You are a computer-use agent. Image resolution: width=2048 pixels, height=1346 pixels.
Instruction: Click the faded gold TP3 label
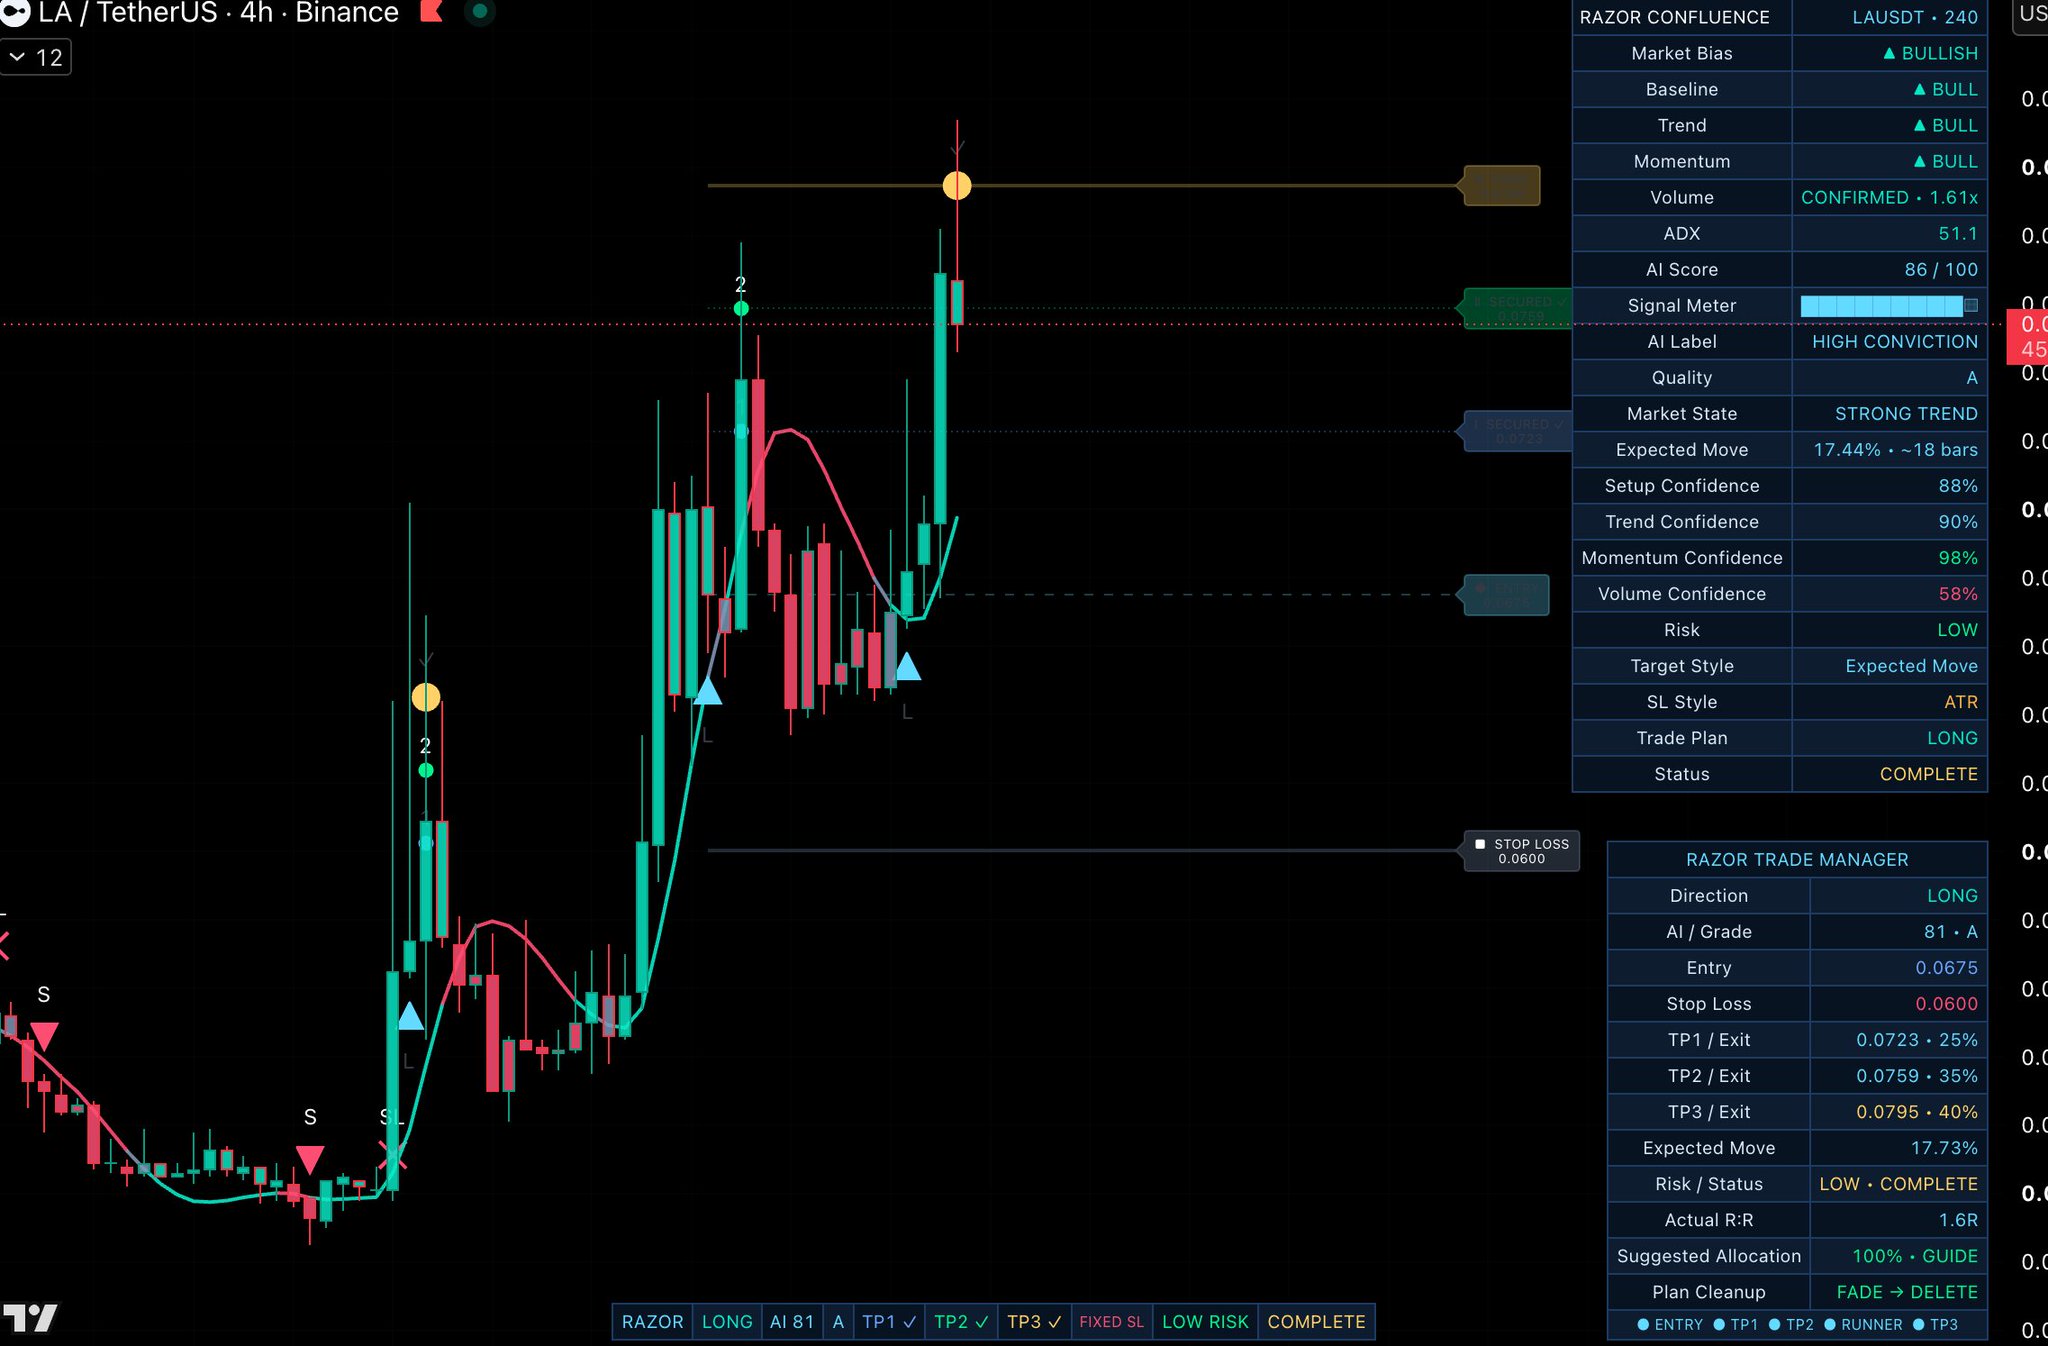[1501, 185]
